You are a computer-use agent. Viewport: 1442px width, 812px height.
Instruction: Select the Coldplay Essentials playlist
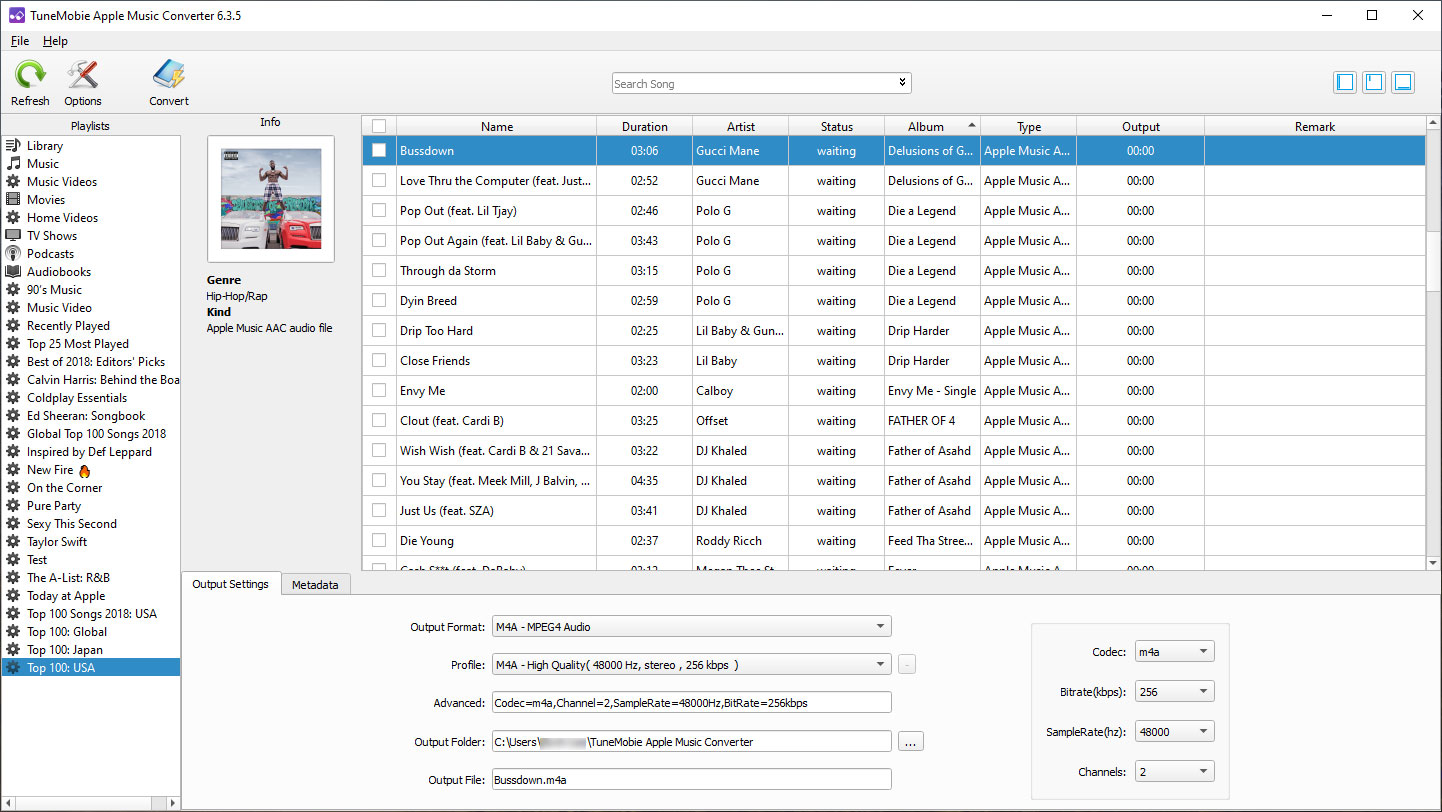[x=77, y=398]
